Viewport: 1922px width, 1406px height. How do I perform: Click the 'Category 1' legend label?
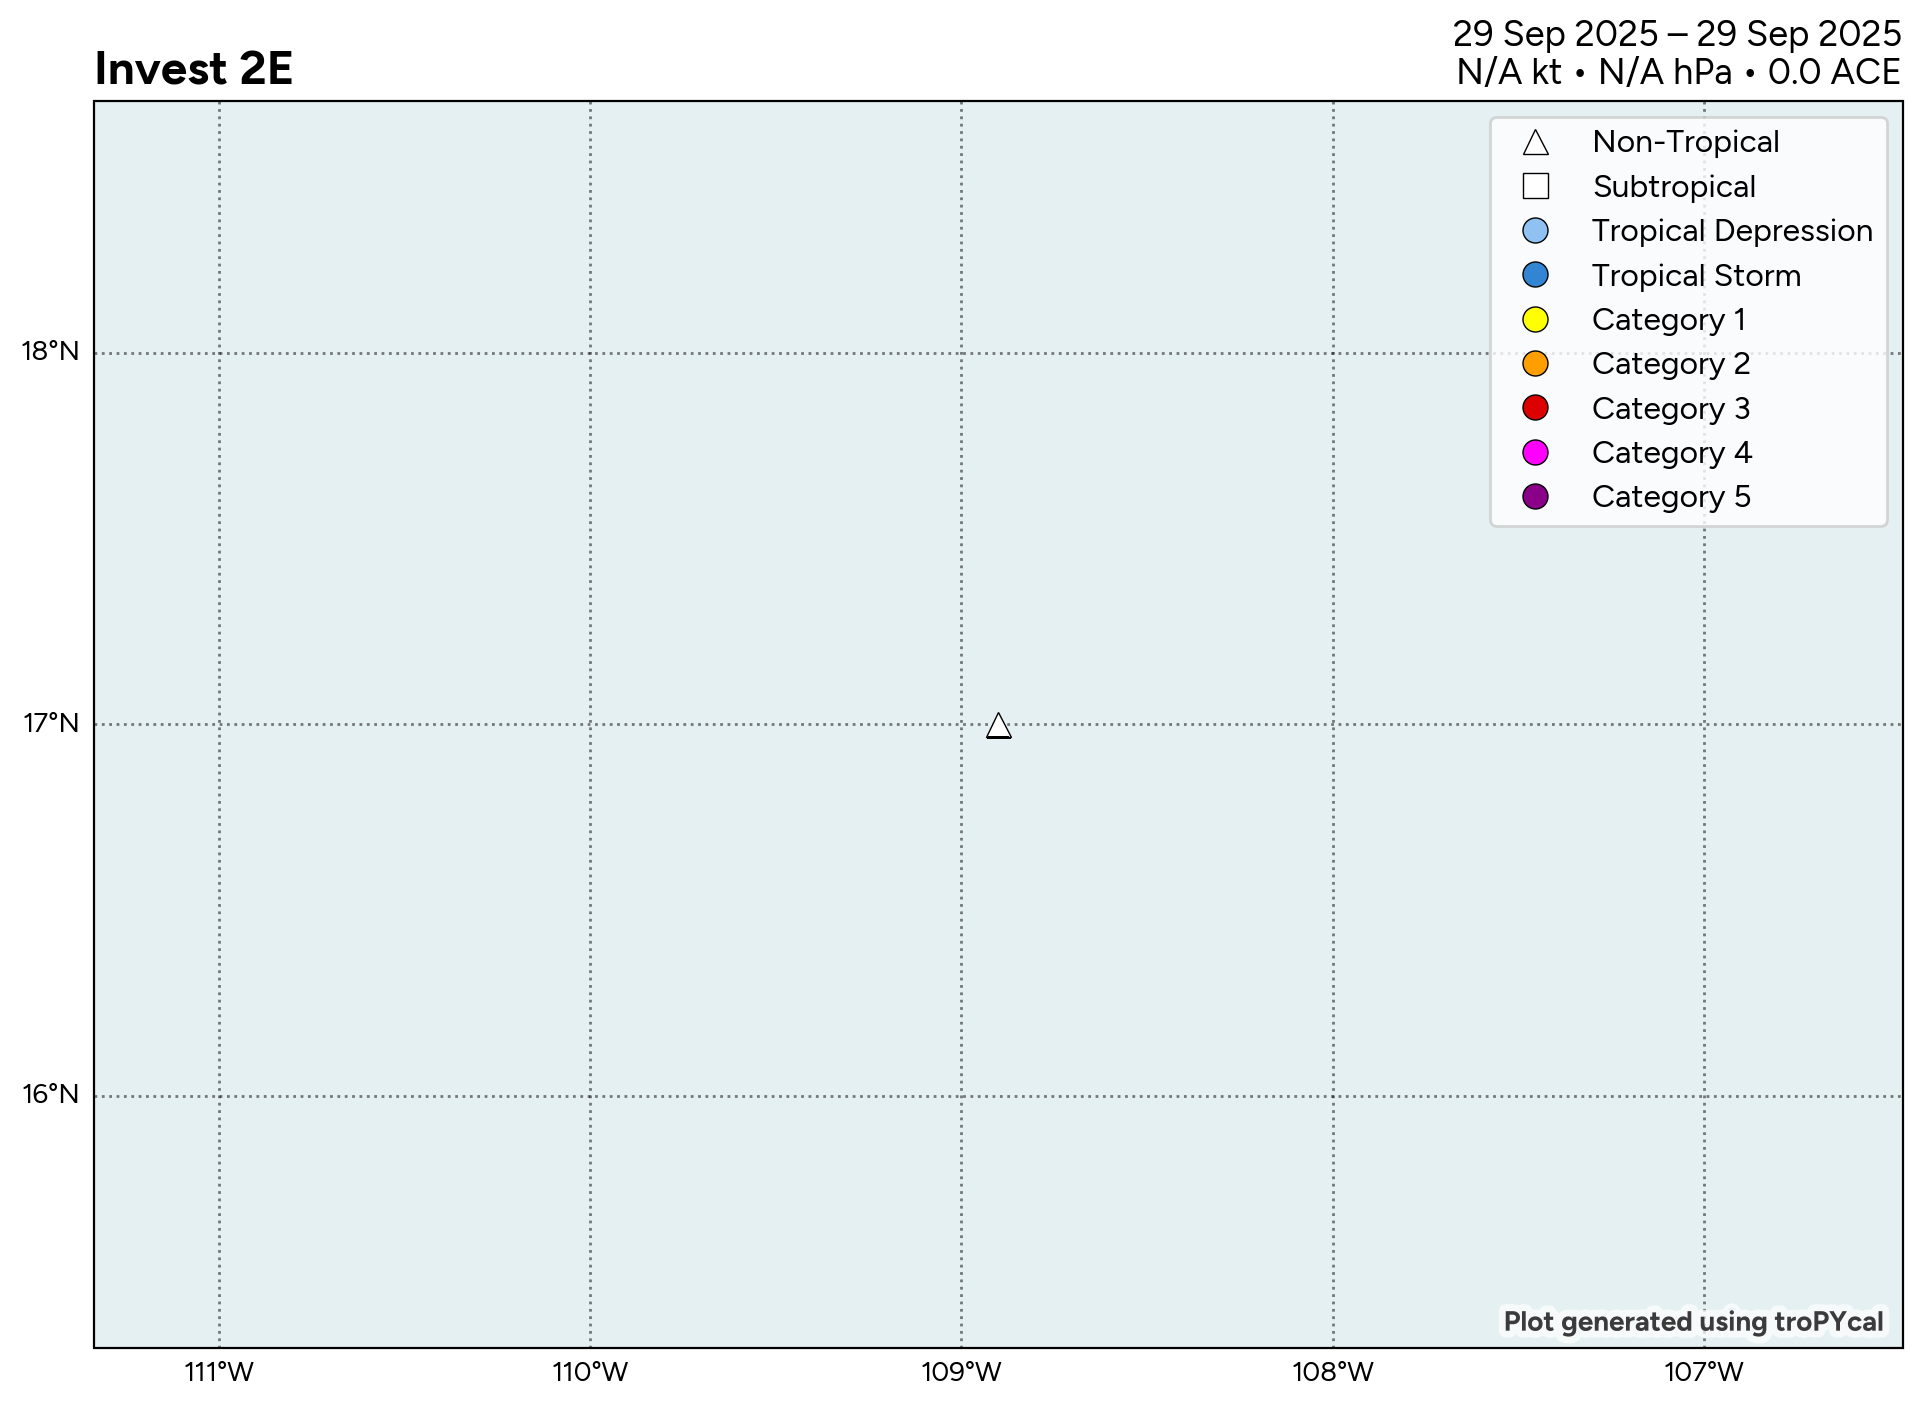click(x=1668, y=320)
